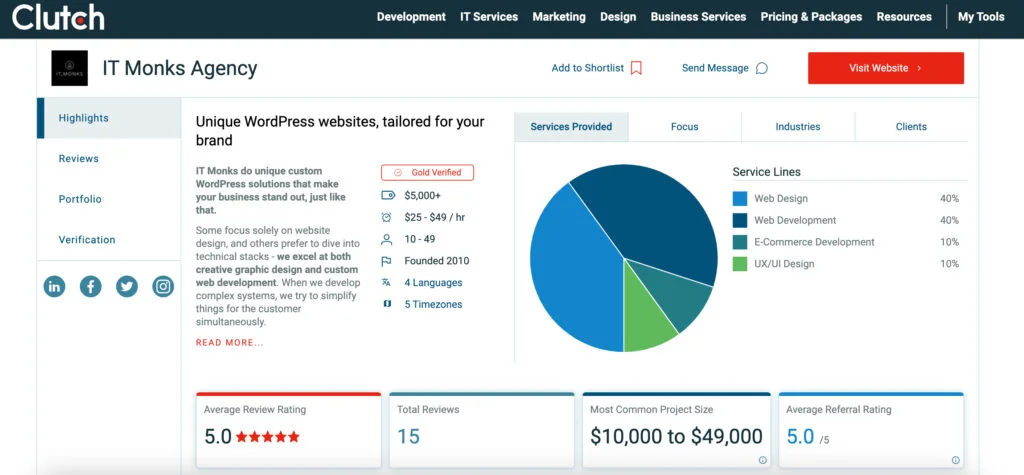Image resolution: width=1024 pixels, height=475 pixels.
Task: Open the Facebook social icon
Action: point(90,287)
